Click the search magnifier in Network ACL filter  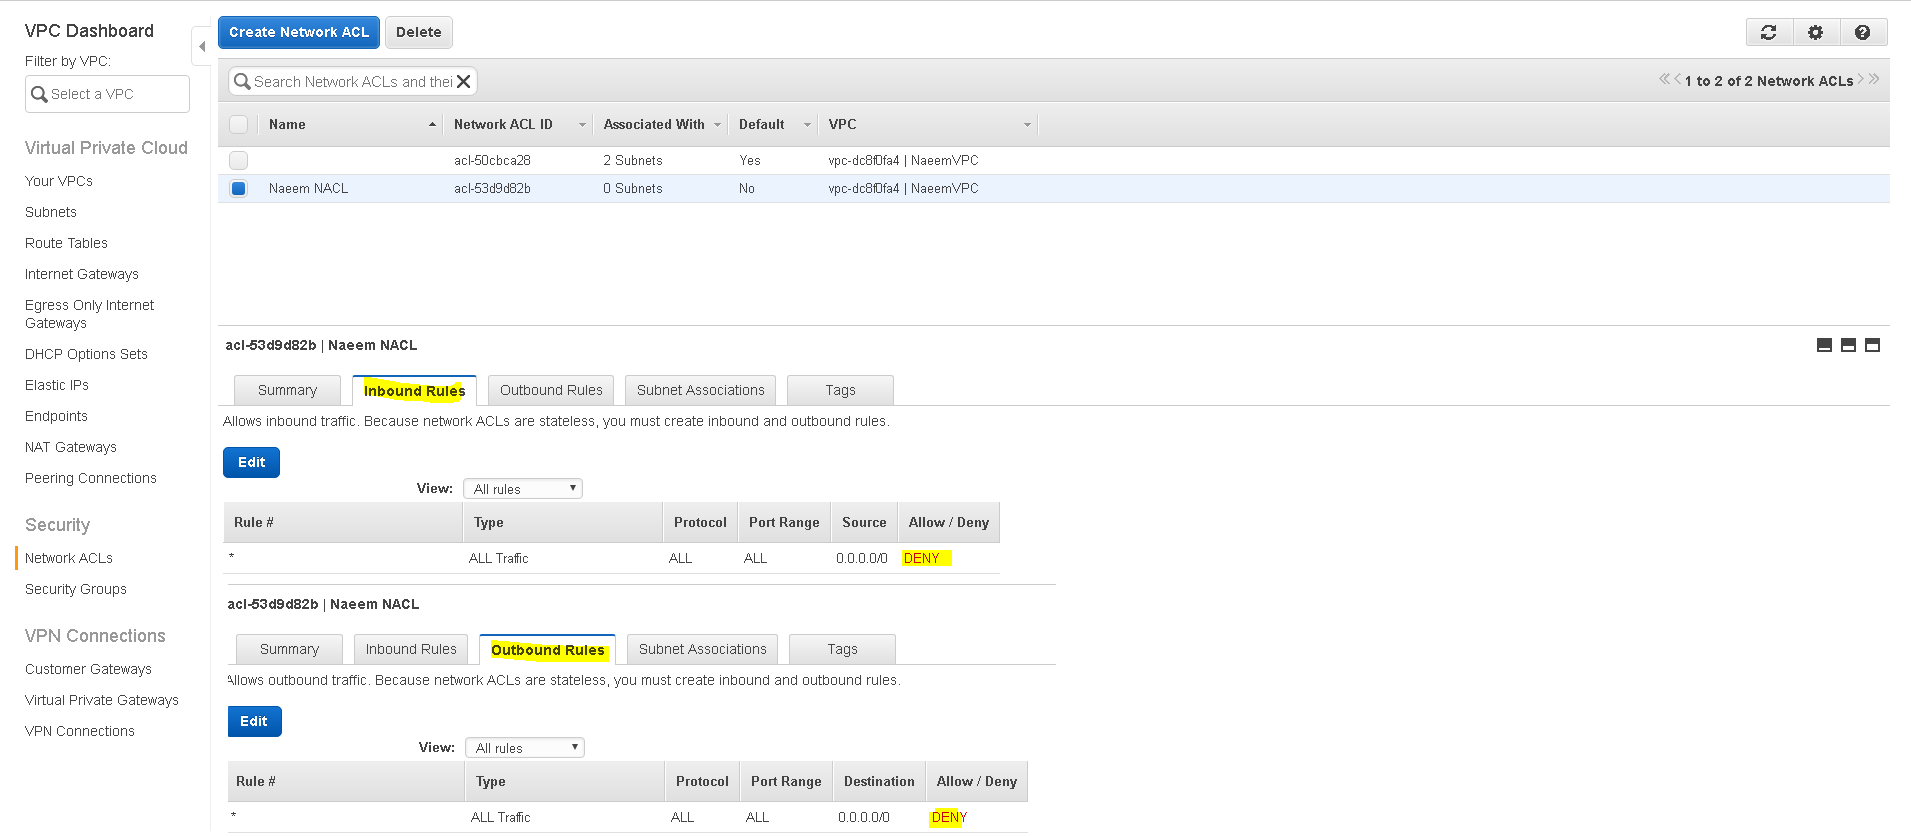(242, 82)
